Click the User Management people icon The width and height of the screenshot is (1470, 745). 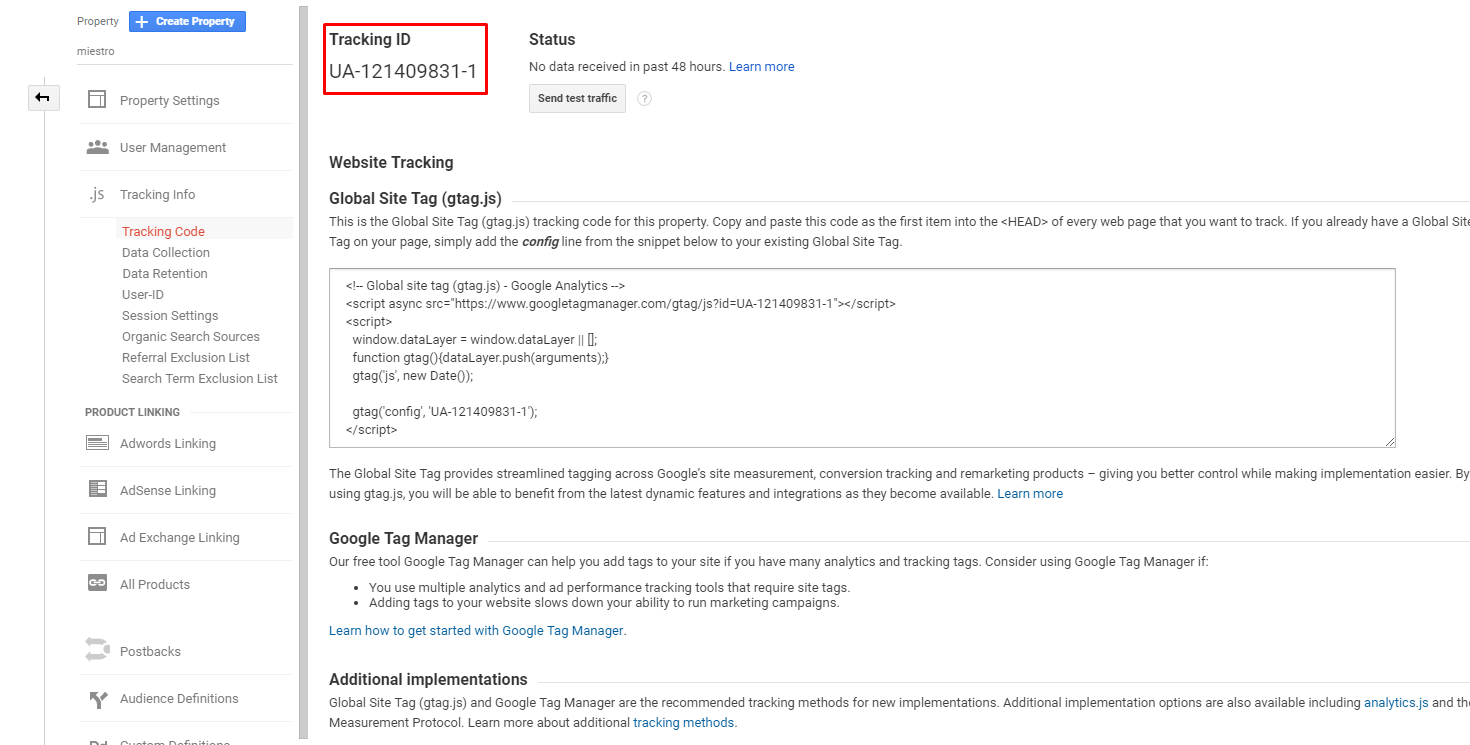97,147
